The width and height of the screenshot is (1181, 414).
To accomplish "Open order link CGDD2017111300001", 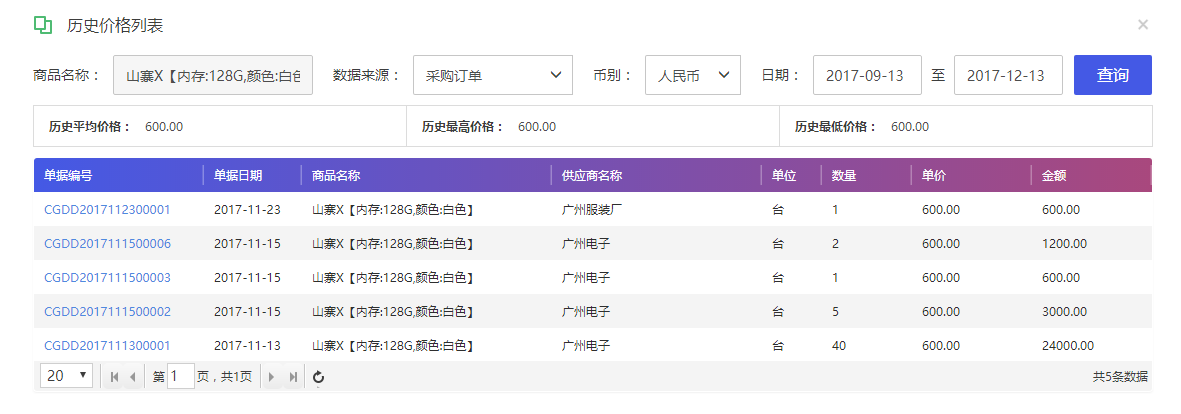I will pyautogui.click(x=108, y=346).
